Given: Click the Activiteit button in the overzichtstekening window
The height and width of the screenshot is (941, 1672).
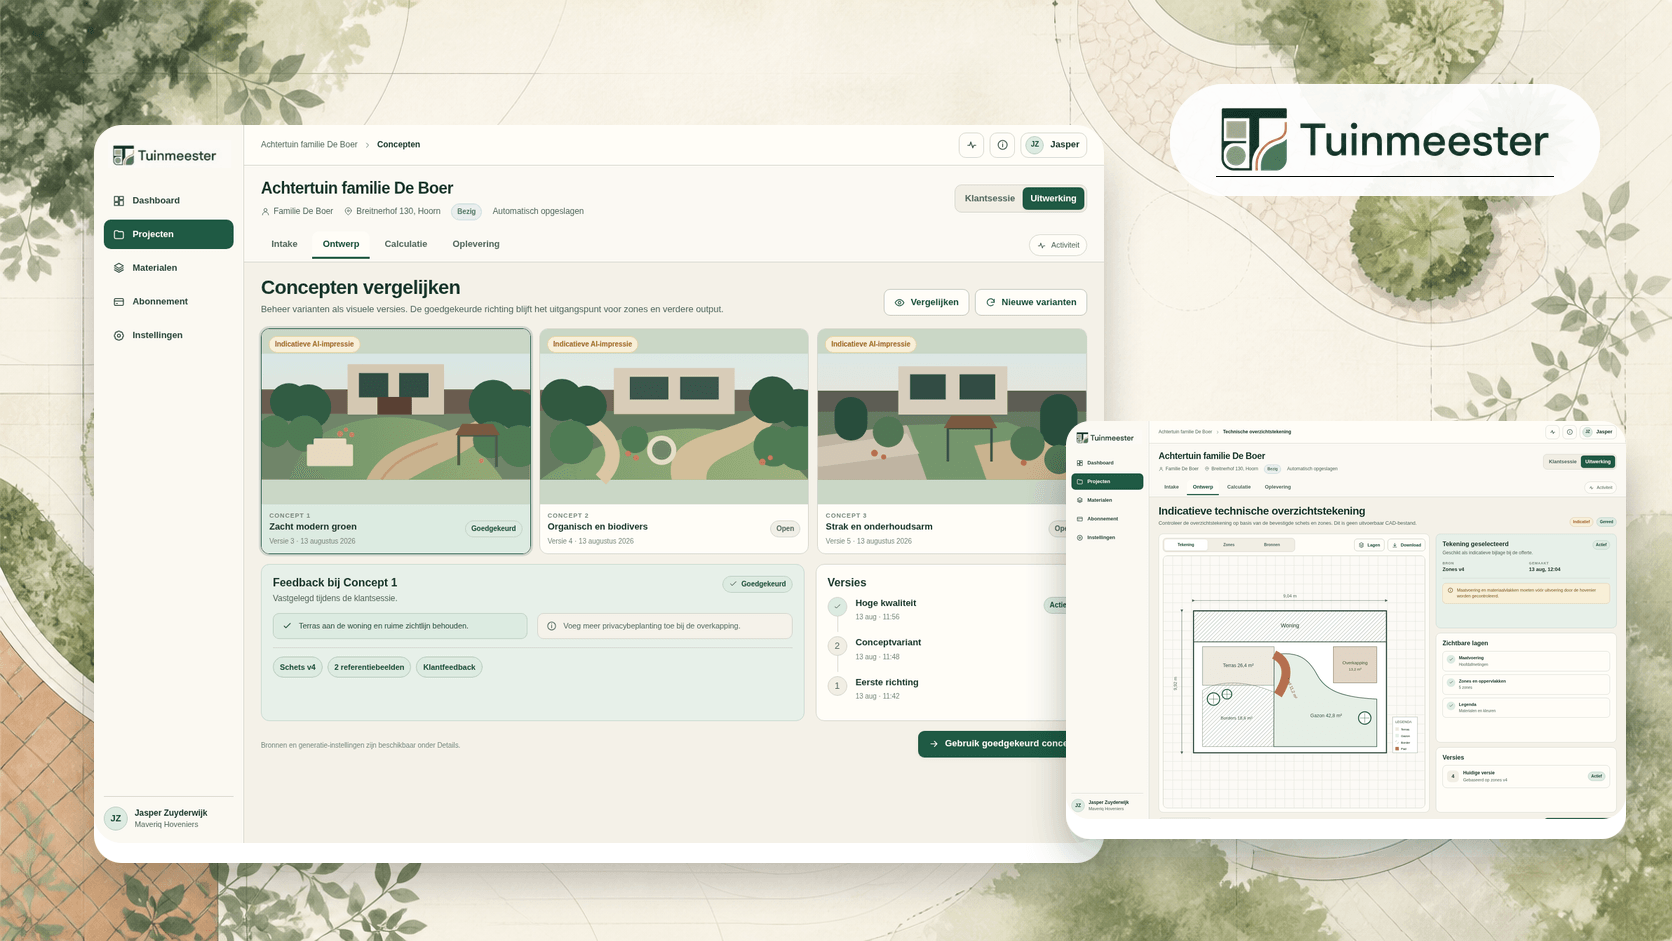Looking at the screenshot, I should point(1601,488).
